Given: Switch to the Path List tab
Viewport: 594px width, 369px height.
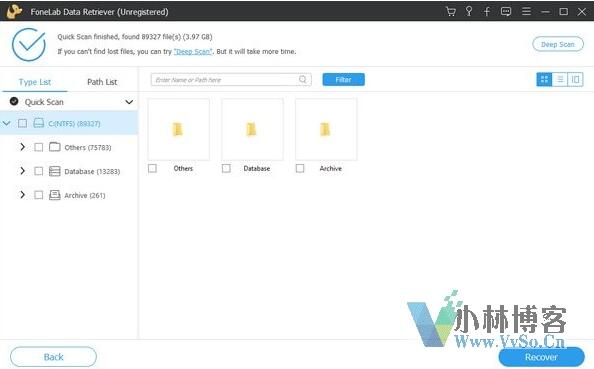Looking at the screenshot, I should point(102,82).
